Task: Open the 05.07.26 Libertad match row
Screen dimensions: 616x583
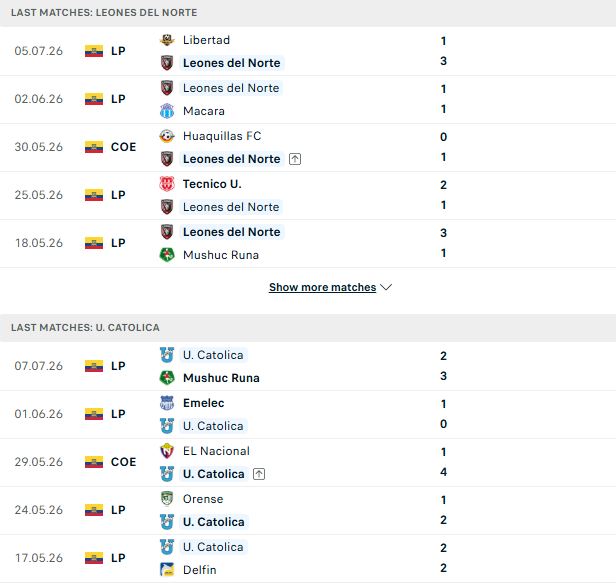Action: click(308, 51)
